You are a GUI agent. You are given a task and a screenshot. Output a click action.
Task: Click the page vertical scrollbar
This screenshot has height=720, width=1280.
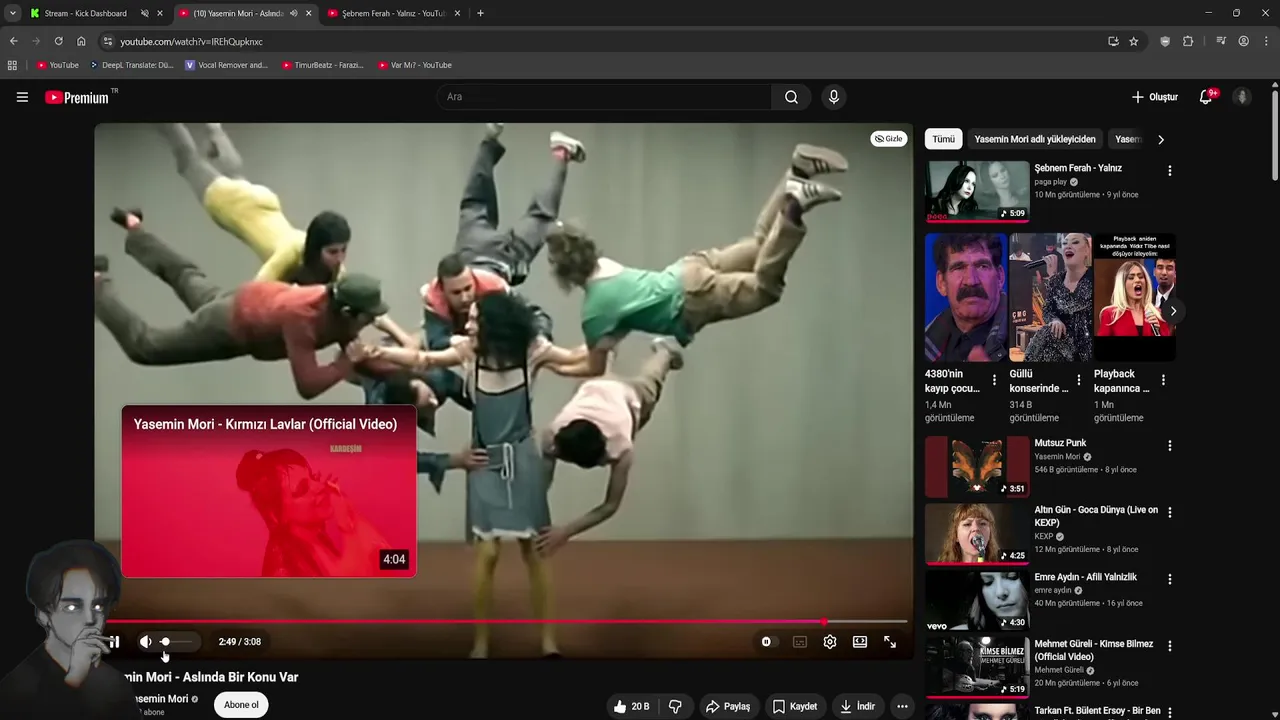point(1275,135)
